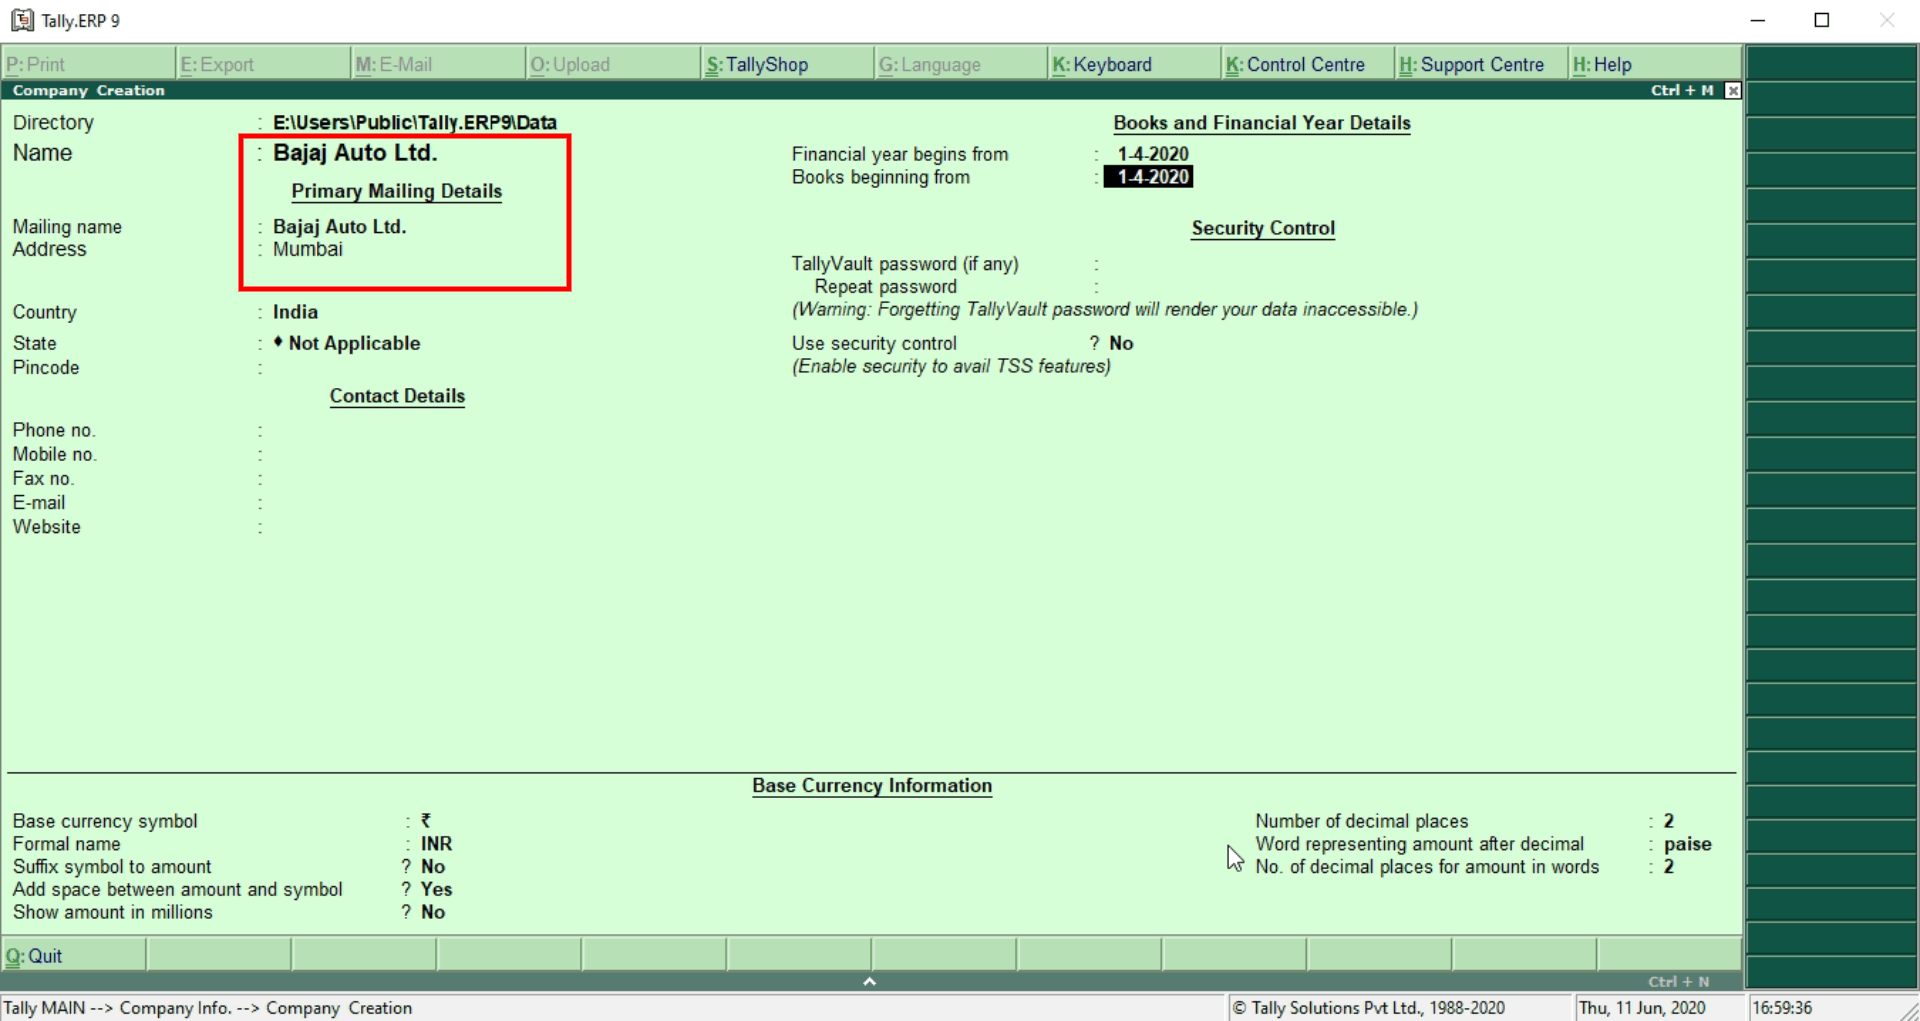Select the Country field value India
This screenshot has width=1920, height=1021.
(x=295, y=312)
